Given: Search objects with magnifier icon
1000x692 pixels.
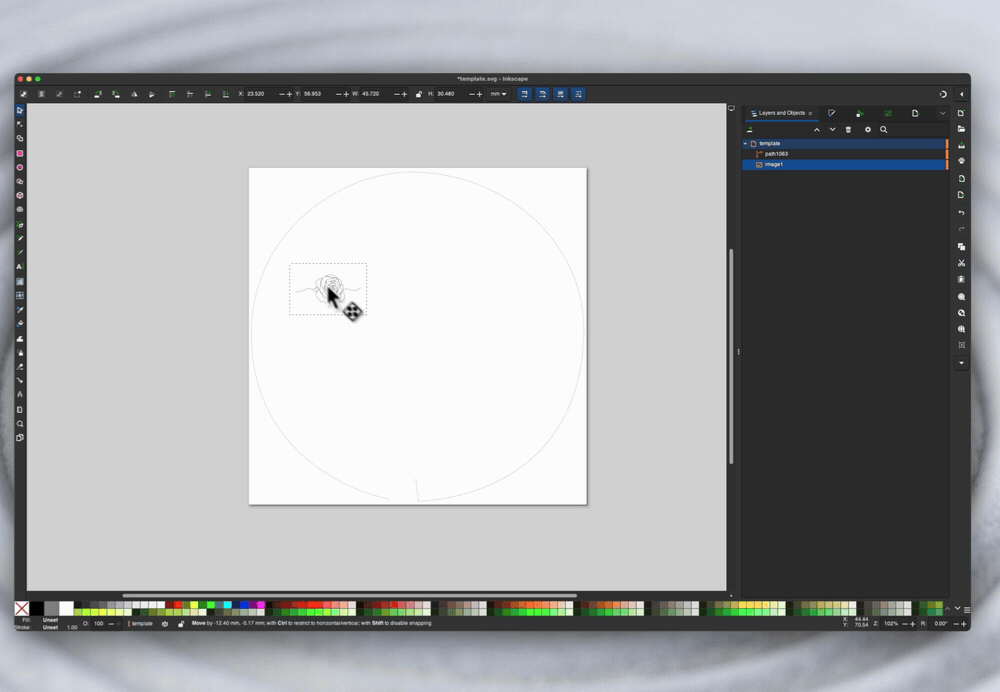Looking at the screenshot, I should click(x=883, y=129).
